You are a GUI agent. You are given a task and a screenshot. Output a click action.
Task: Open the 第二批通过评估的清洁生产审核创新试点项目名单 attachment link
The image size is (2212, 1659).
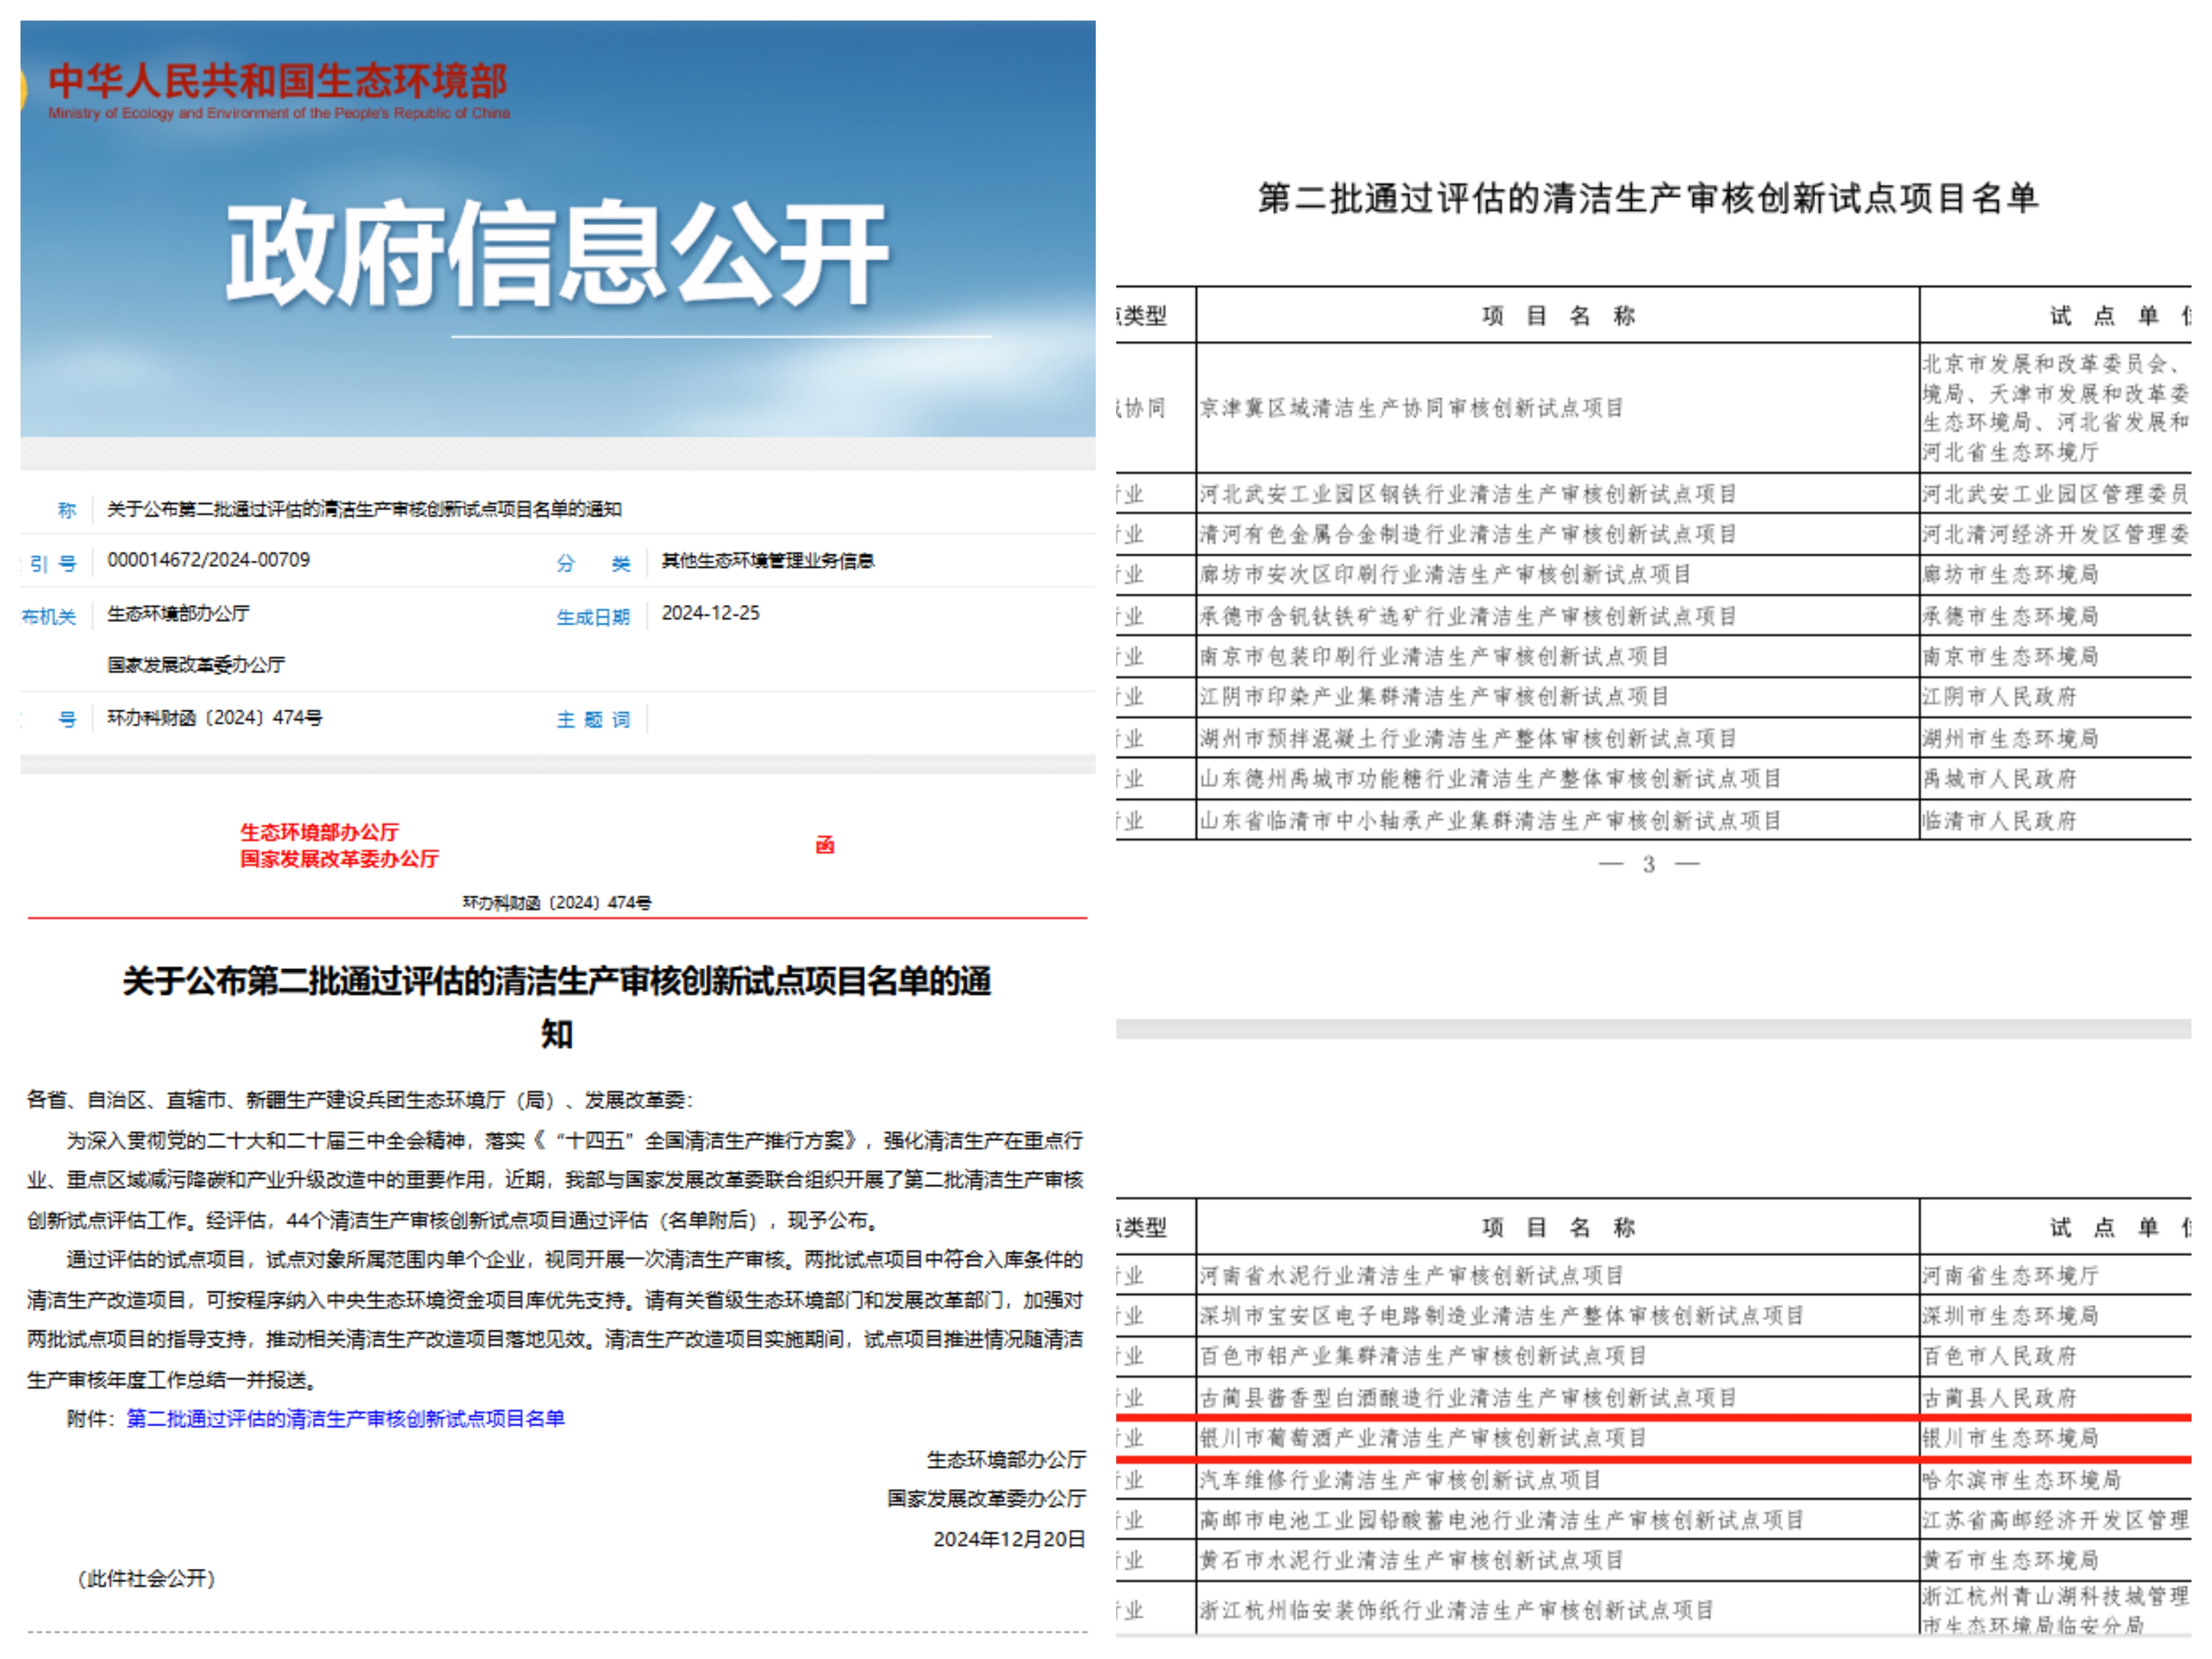[345, 1418]
